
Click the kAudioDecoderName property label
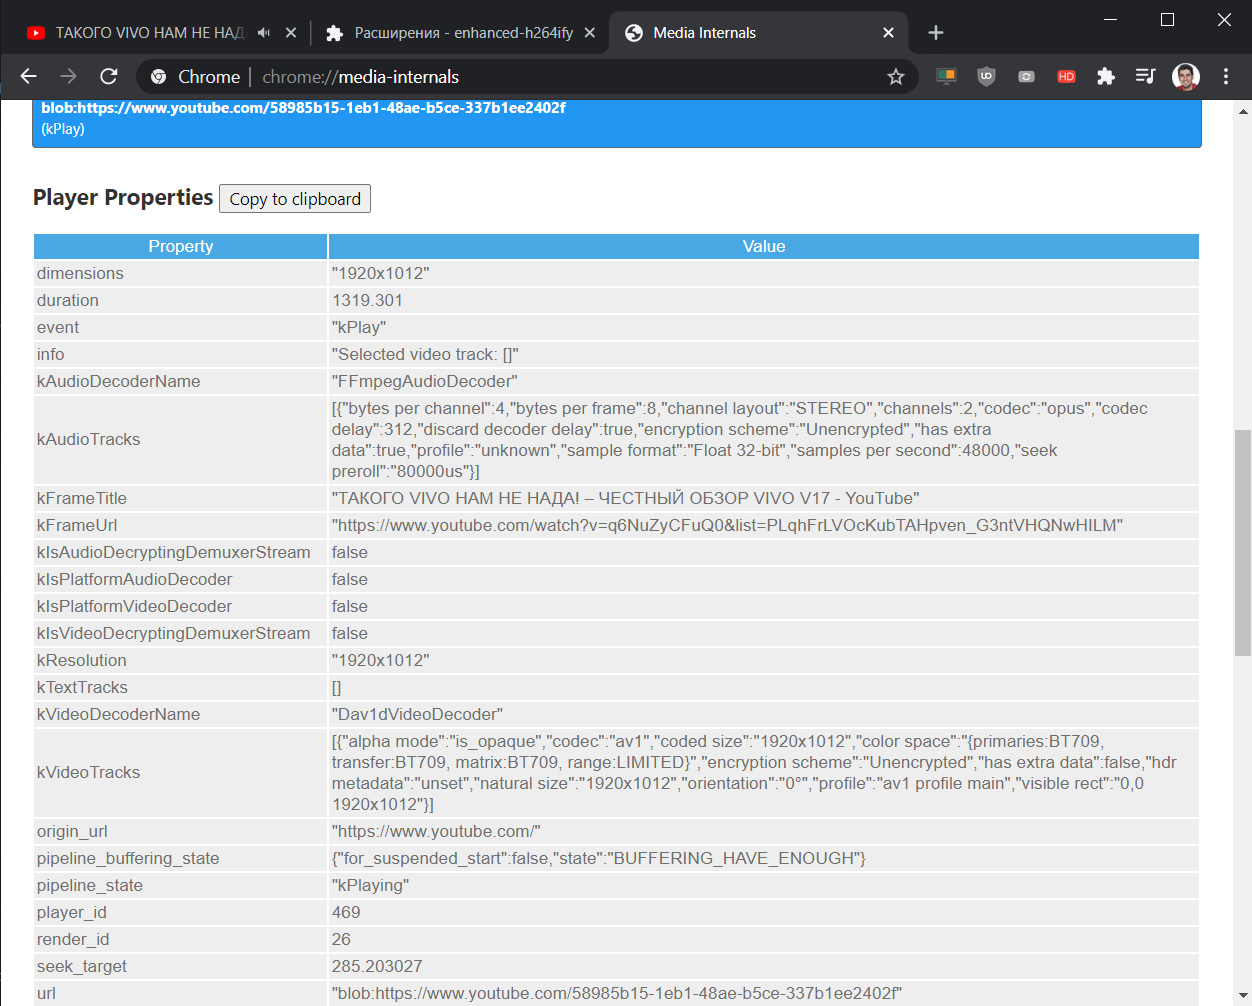point(118,381)
